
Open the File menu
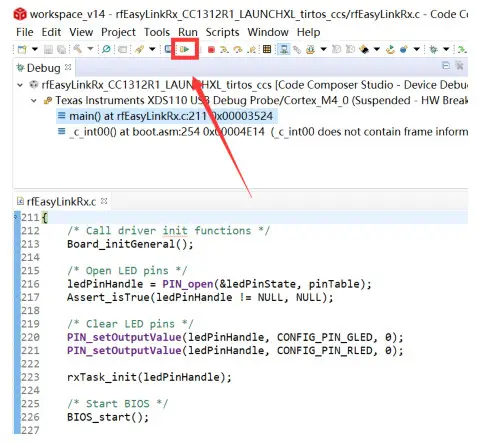(x=25, y=32)
